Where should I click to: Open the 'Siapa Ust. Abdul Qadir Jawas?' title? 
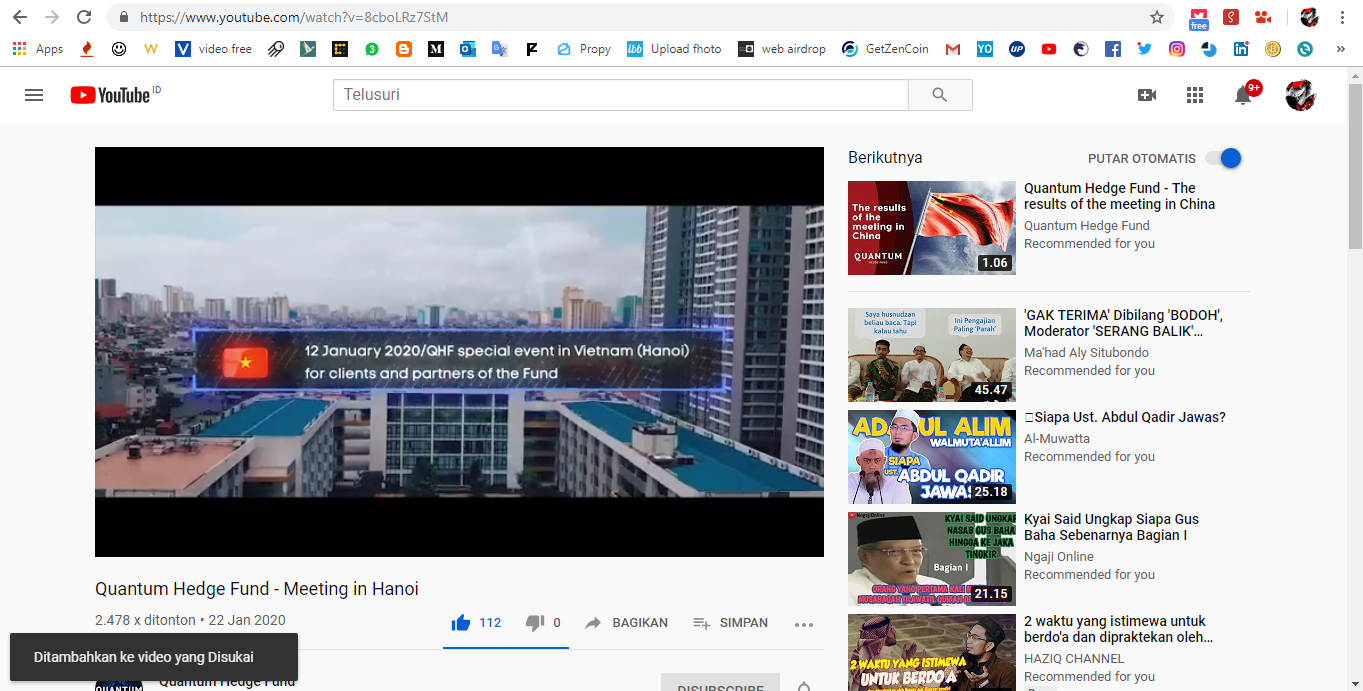(1125, 417)
